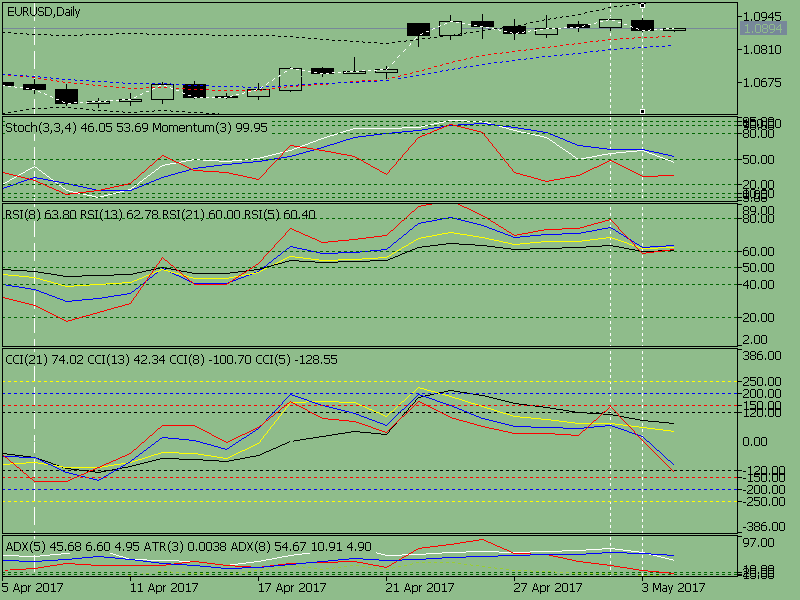This screenshot has height=600, width=800.
Task: Click the positive 200.00 level on CCI axis
Action: tap(762, 393)
